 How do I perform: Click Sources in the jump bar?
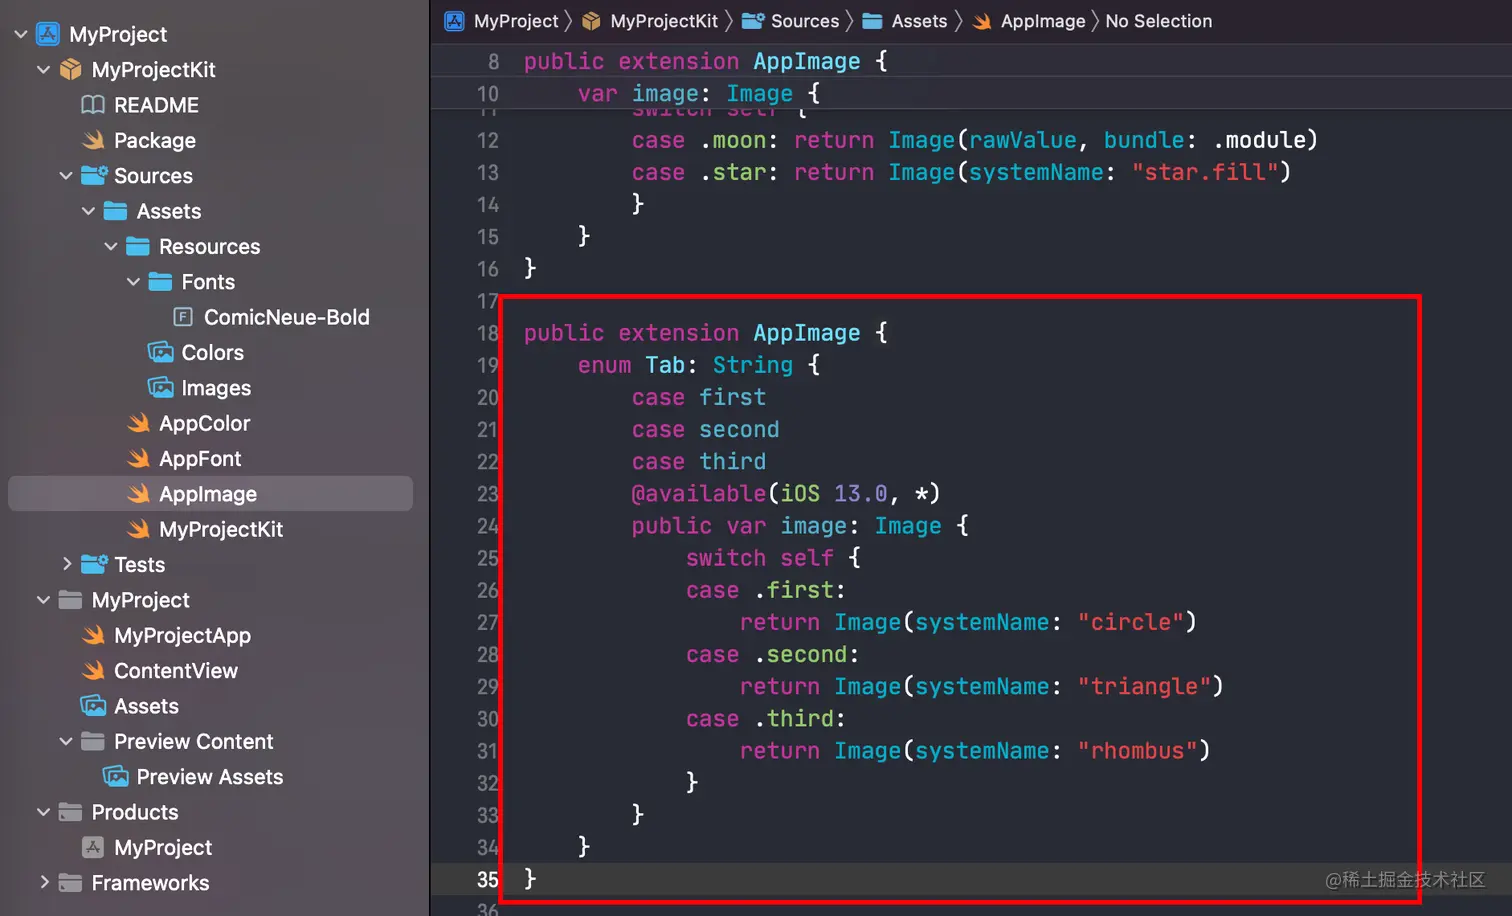[x=805, y=21]
